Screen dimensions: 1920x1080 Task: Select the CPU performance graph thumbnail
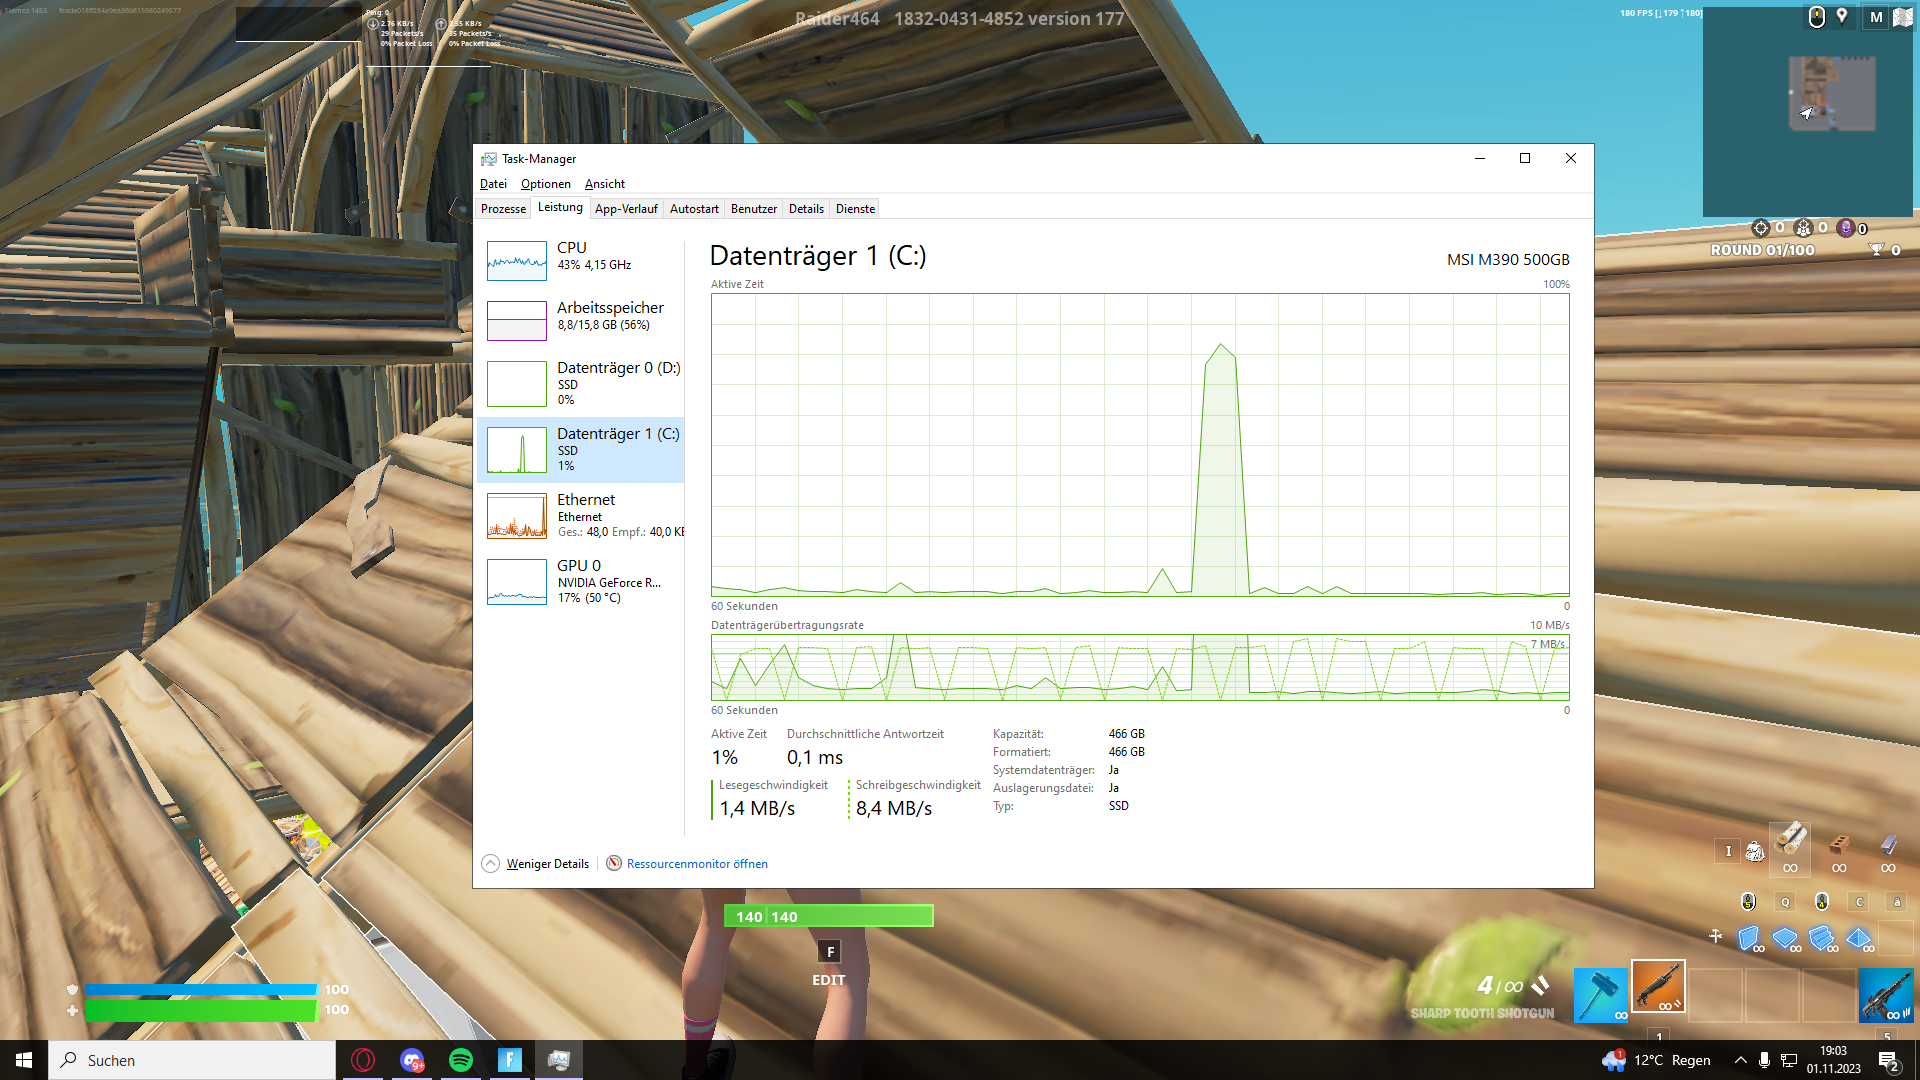click(x=517, y=260)
